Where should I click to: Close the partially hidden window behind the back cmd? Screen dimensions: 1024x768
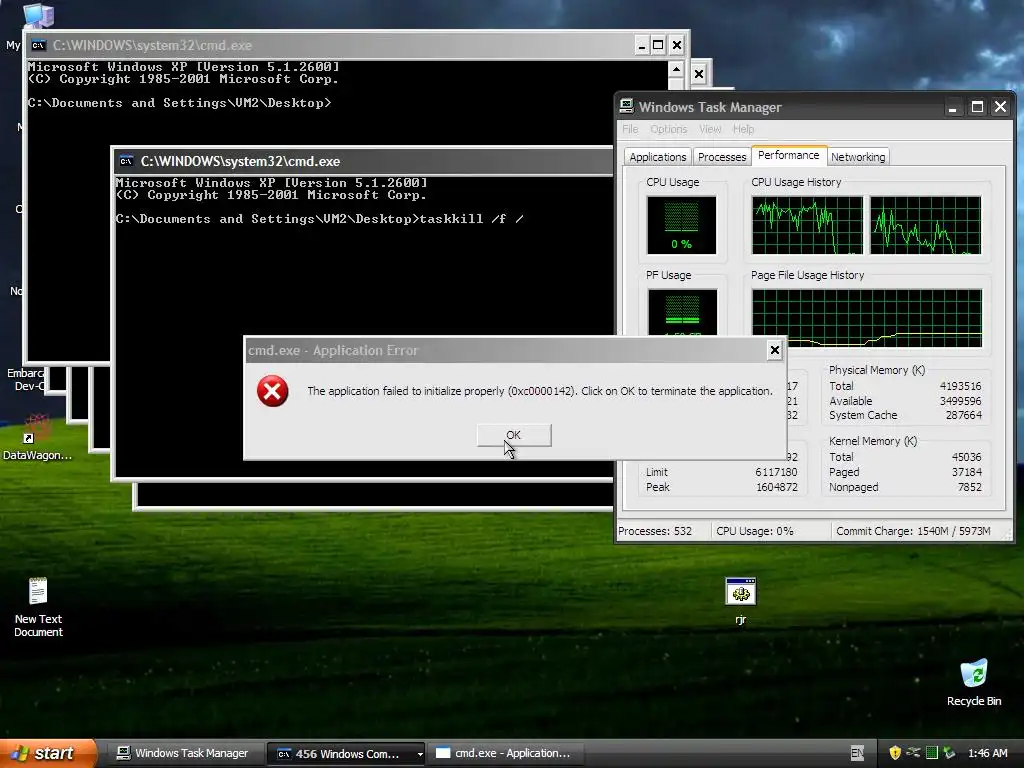pos(699,74)
